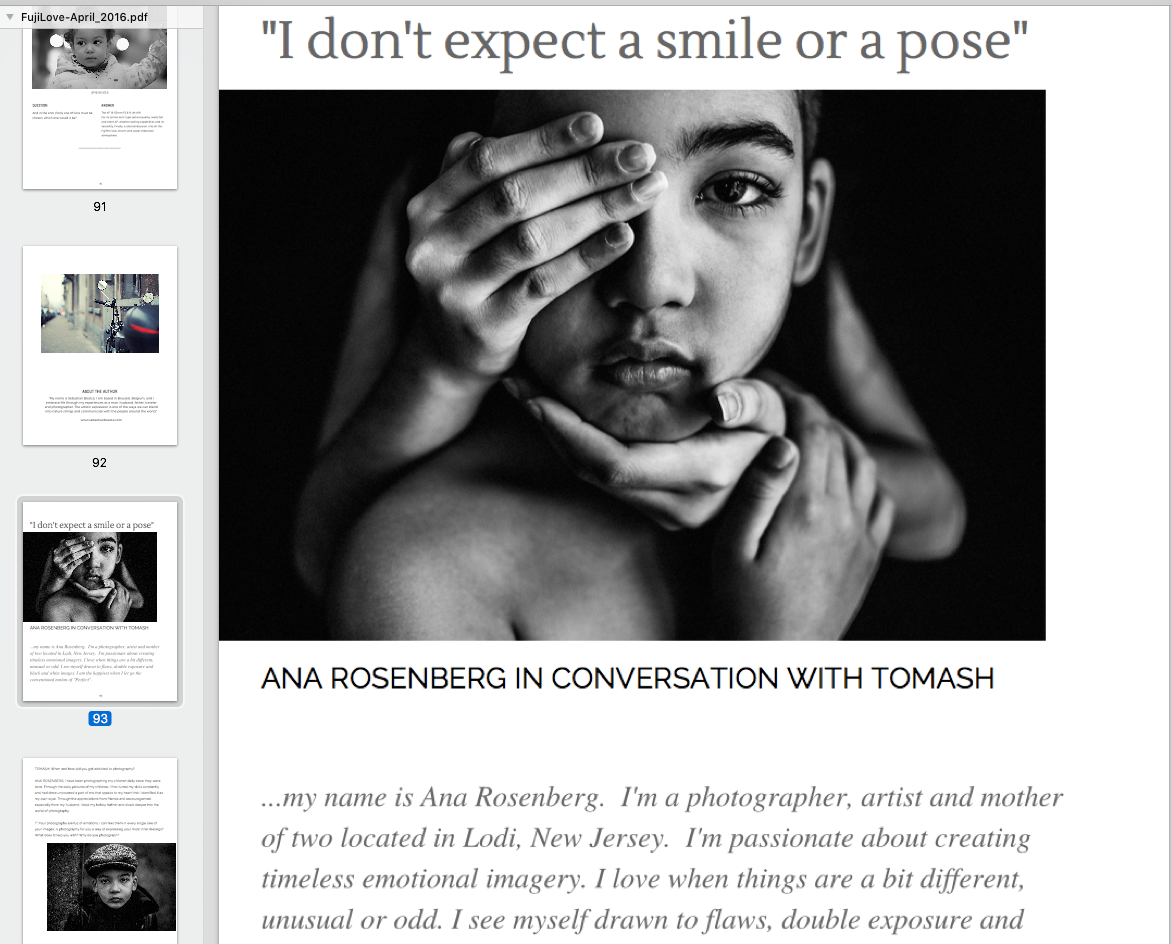Jump to the thumbnail below page 93
This screenshot has height=944, width=1172.
100,851
